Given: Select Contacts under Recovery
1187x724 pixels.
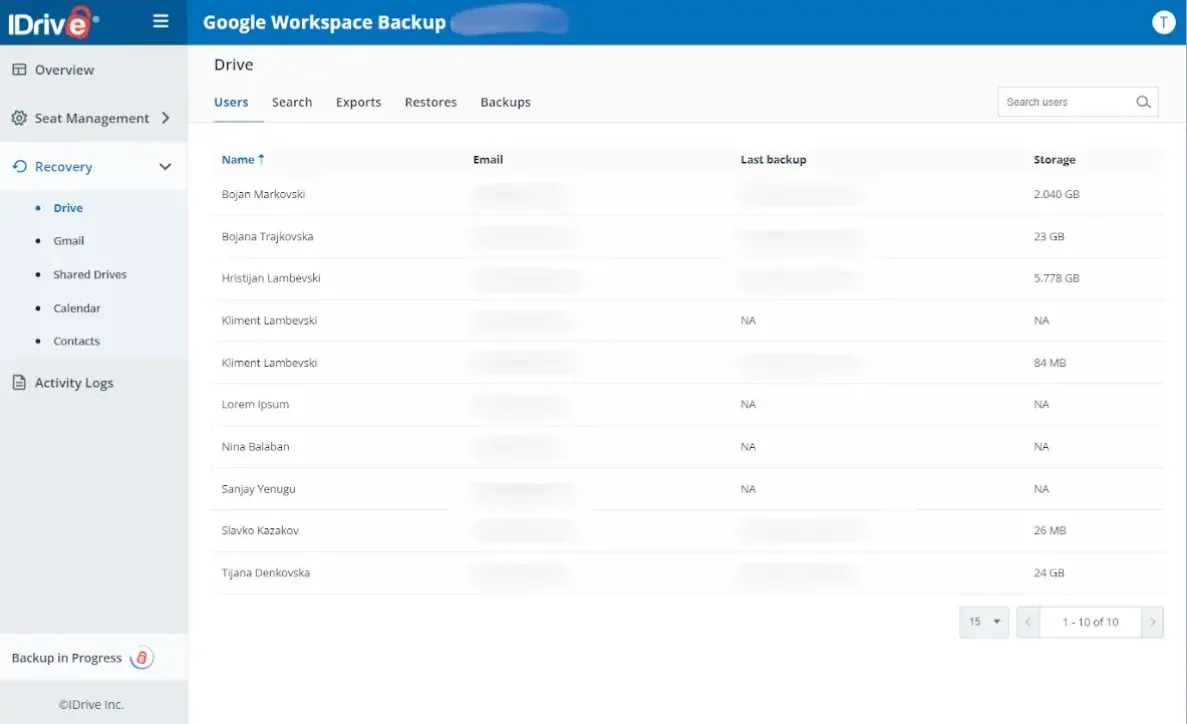Looking at the screenshot, I should [x=76, y=341].
